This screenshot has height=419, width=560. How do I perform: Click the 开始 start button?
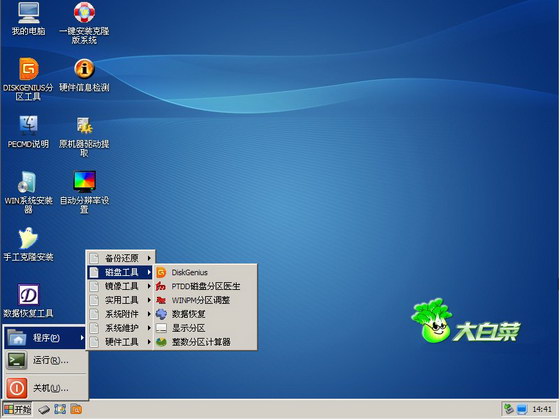pyautogui.click(x=17, y=409)
